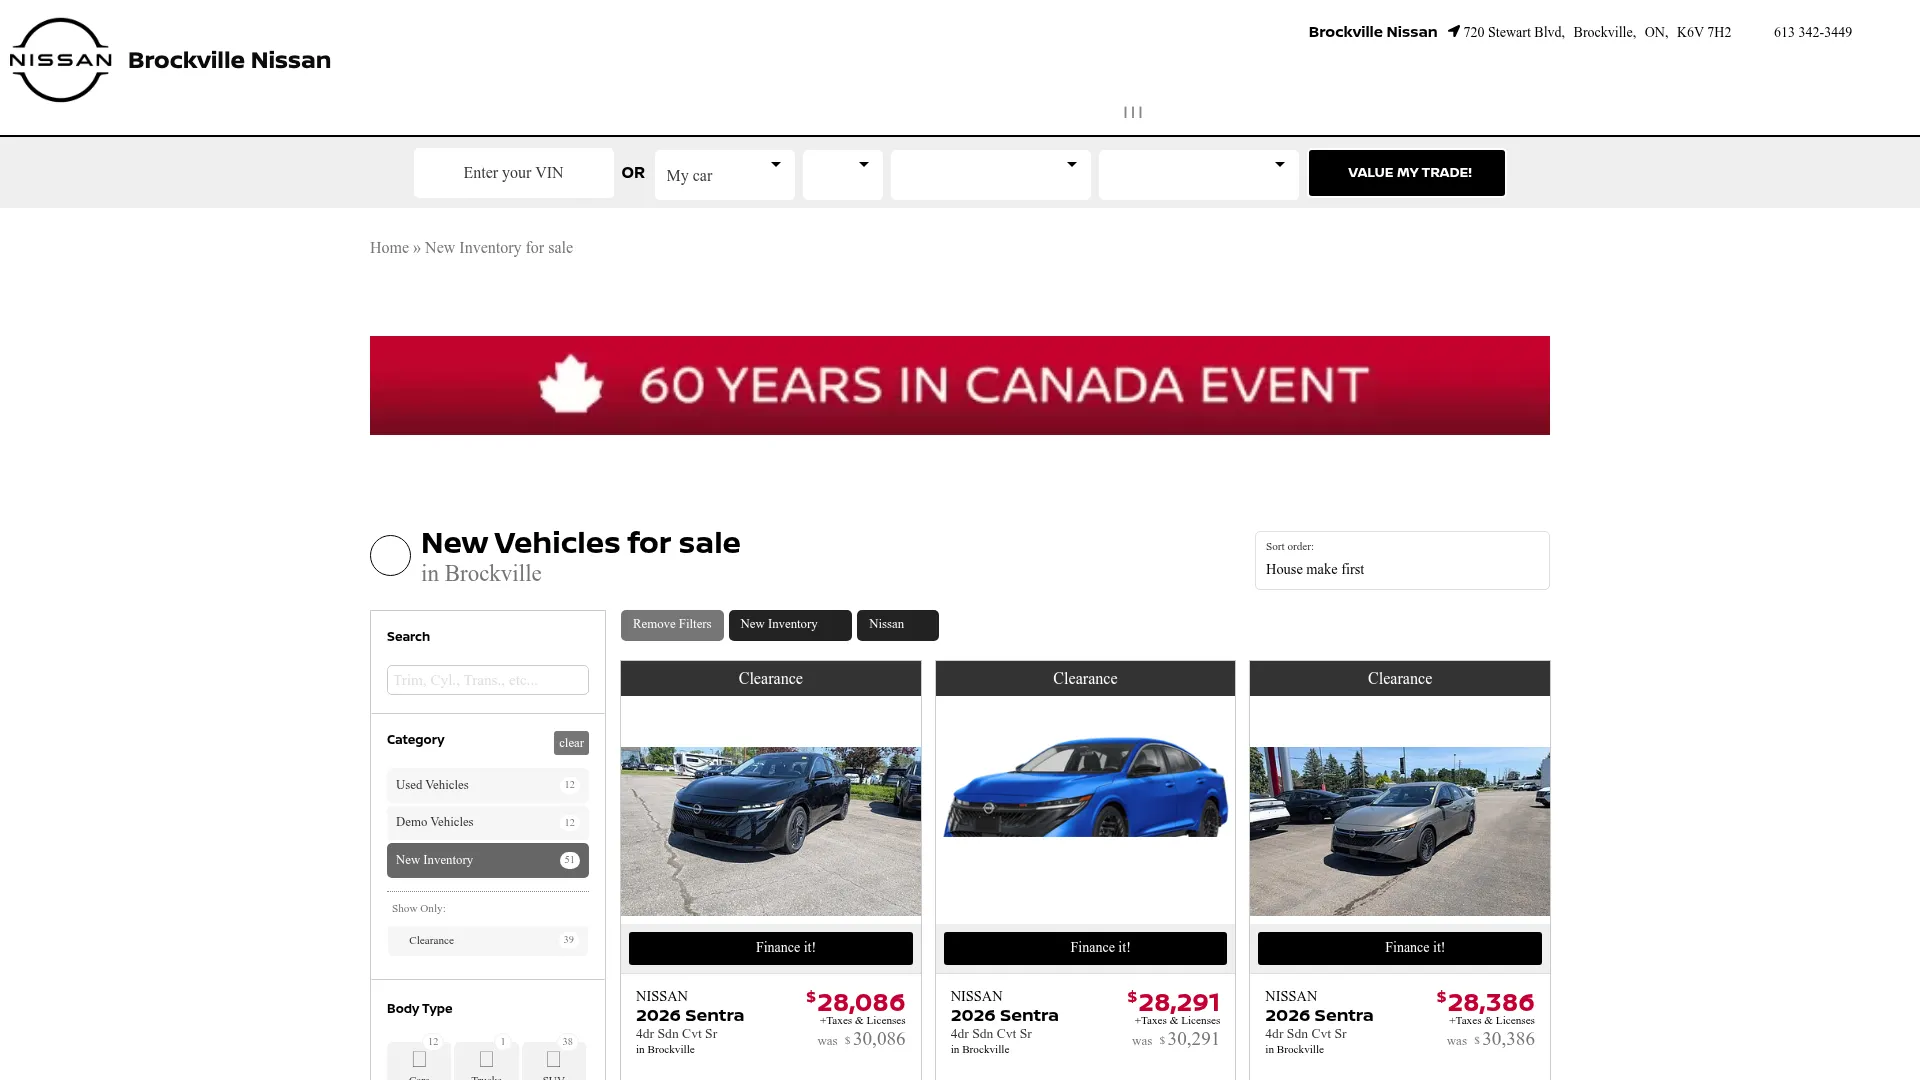Click the Enter your VIN field

(x=514, y=173)
